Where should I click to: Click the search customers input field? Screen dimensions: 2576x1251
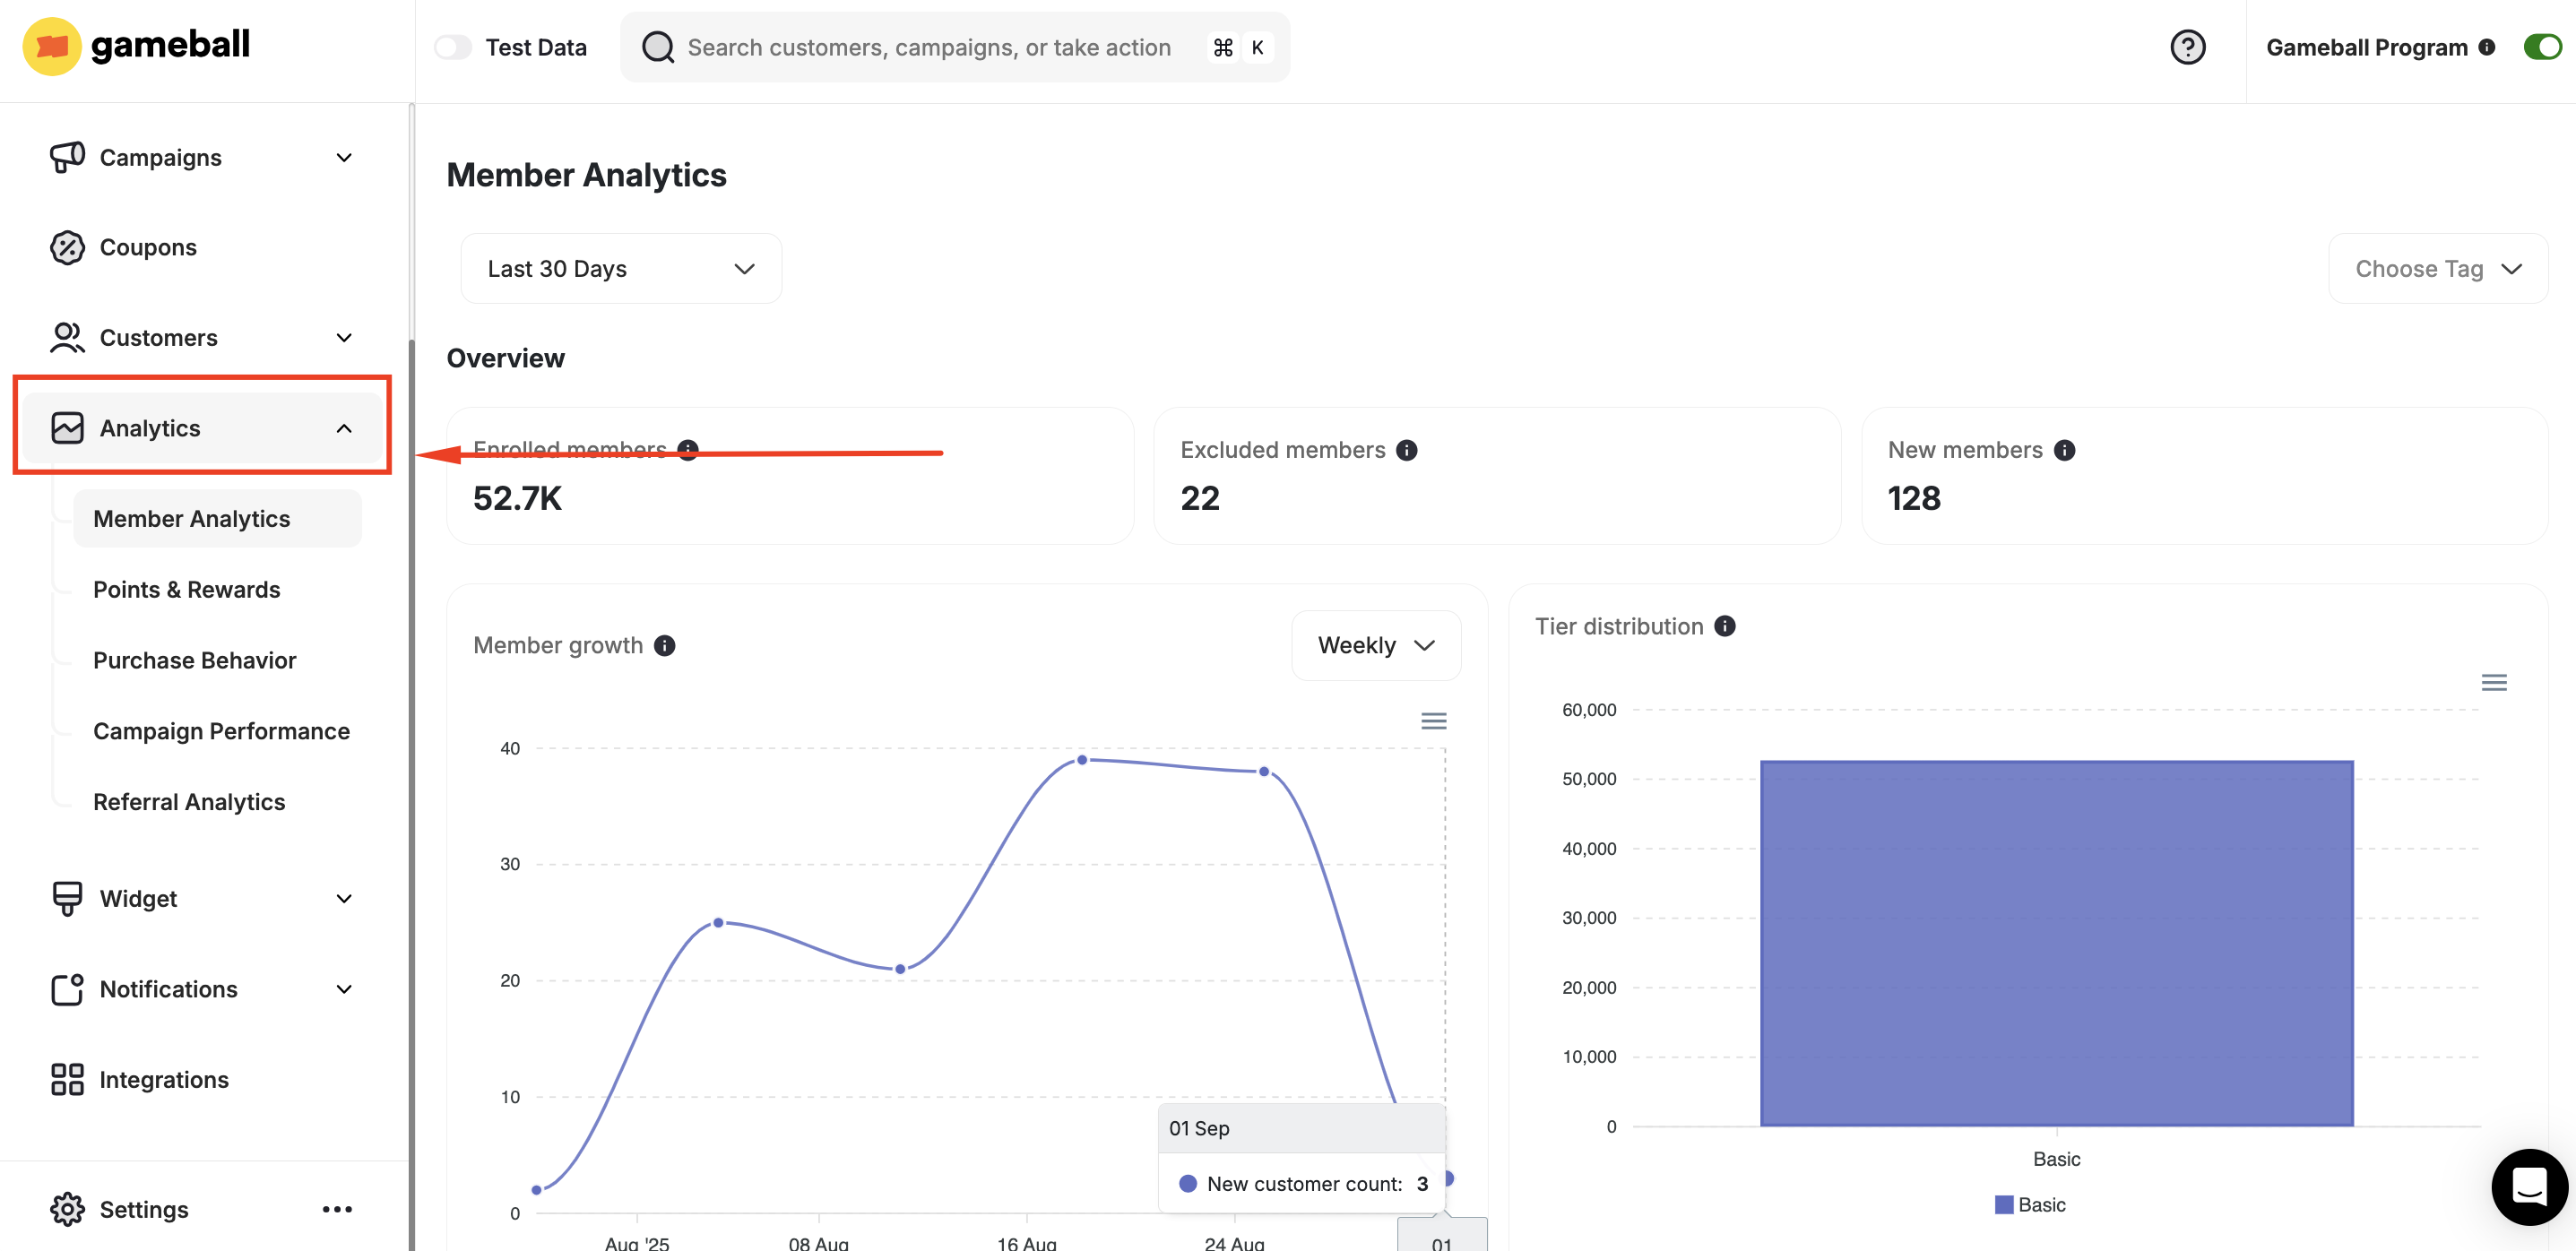(x=950, y=46)
